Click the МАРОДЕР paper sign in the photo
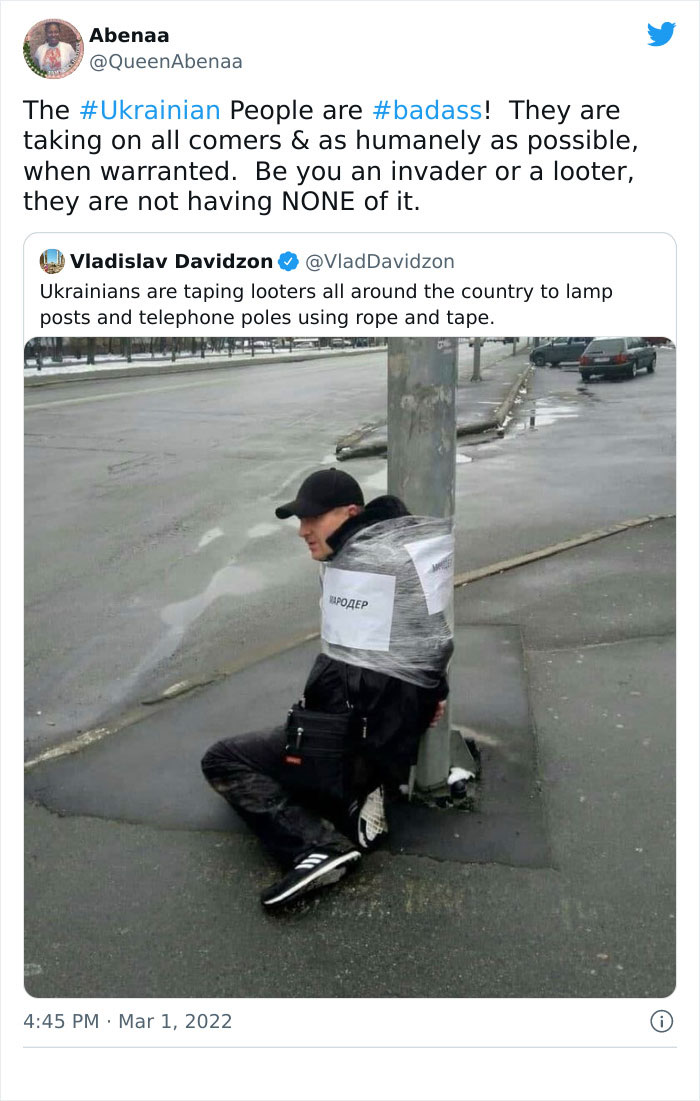The image size is (700, 1101). point(358,608)
